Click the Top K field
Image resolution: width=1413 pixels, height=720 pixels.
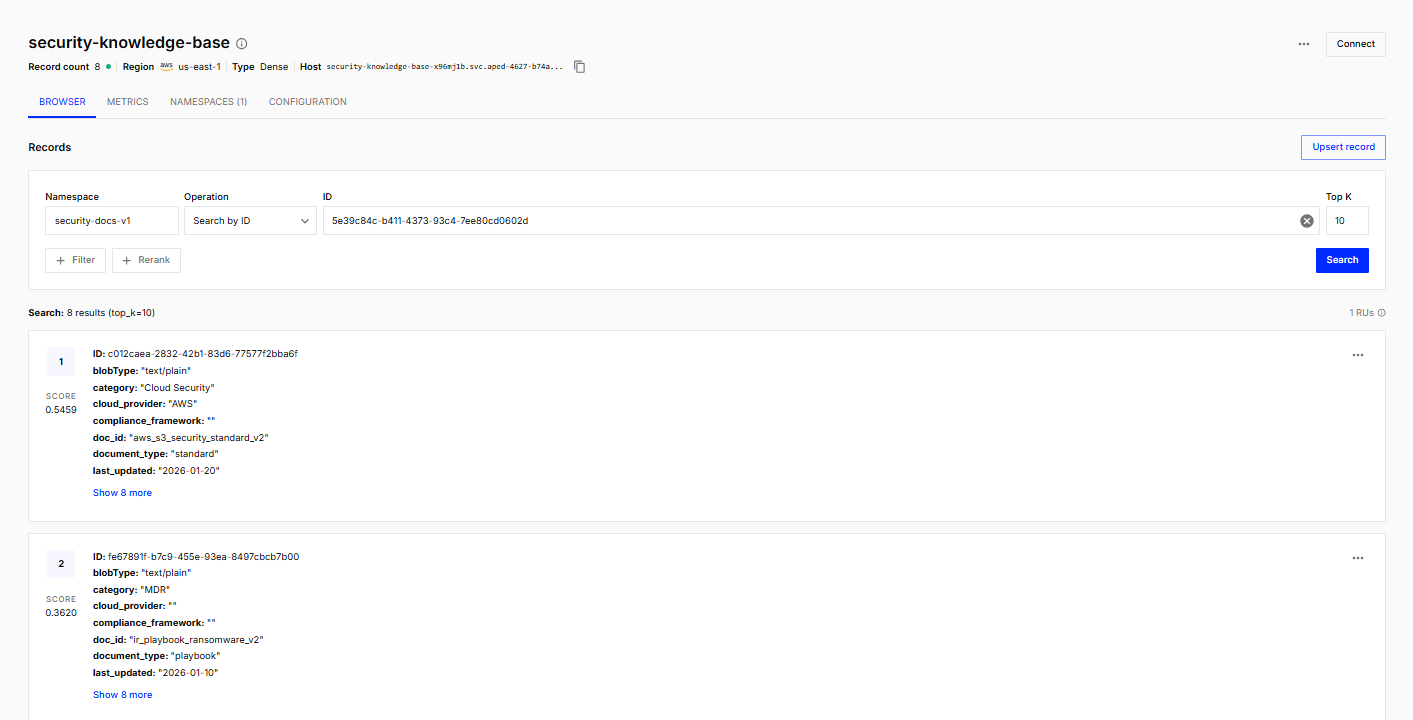click(1347, 221)
